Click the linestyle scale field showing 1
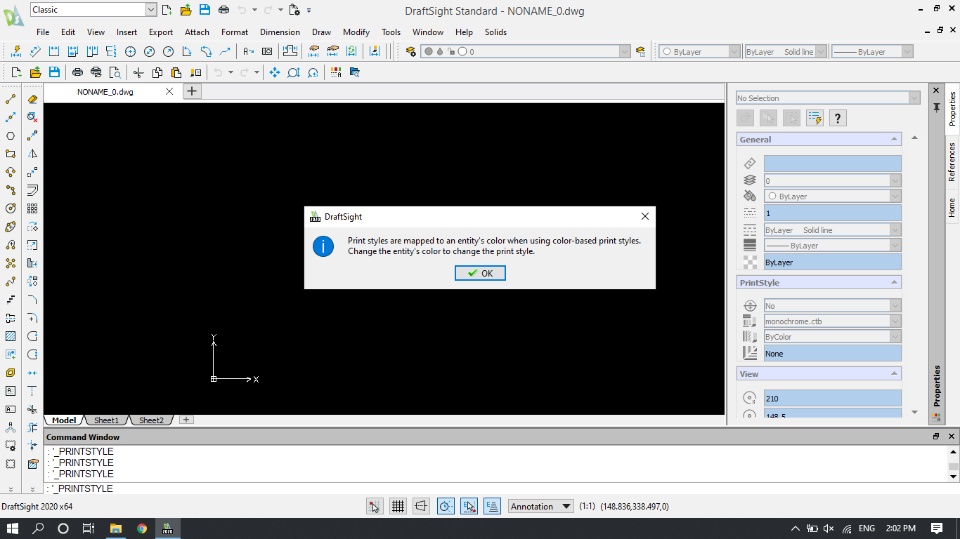Screen dimensions: 960x539 point(832,213)
